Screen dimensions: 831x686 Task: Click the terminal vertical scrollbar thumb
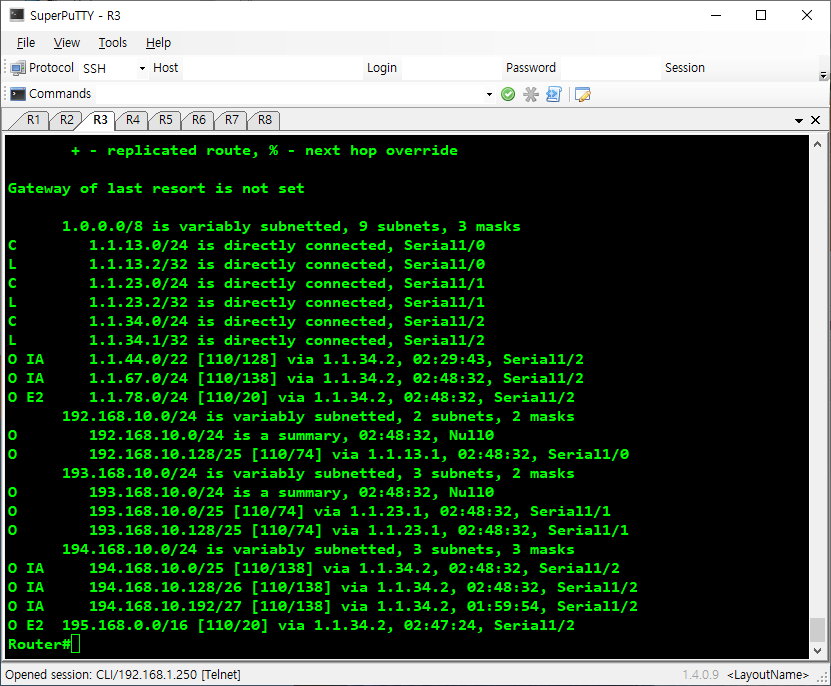[817, 629]
